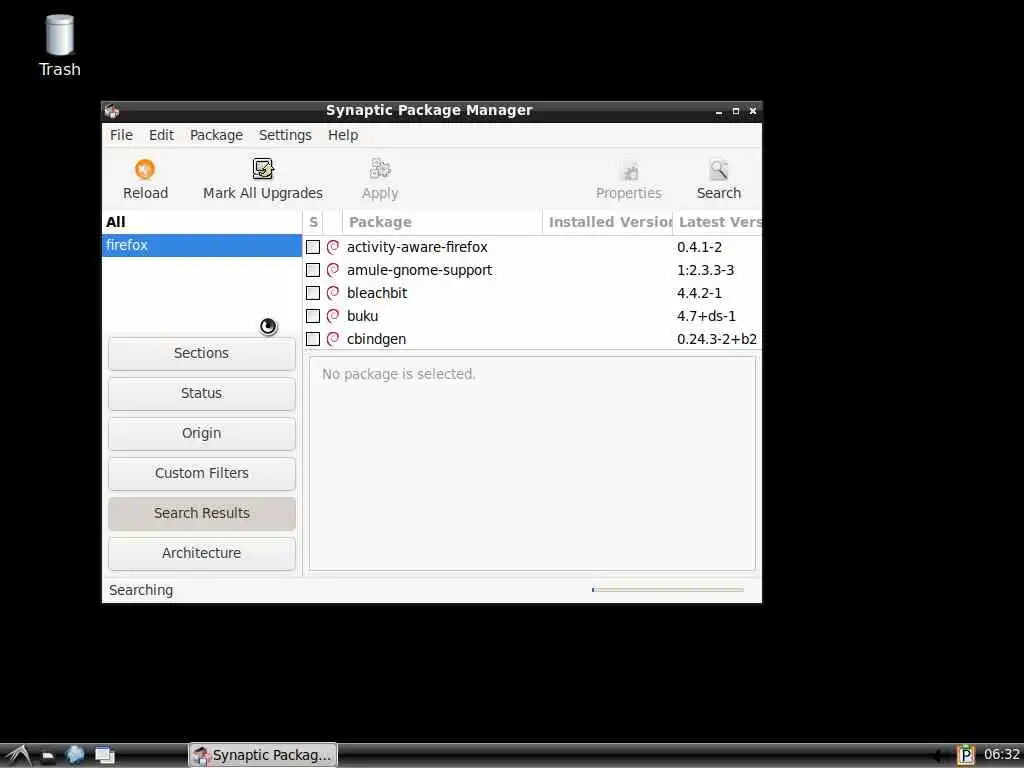
Task: Click version 4.7+ds-1
Action: coord(706,315)
